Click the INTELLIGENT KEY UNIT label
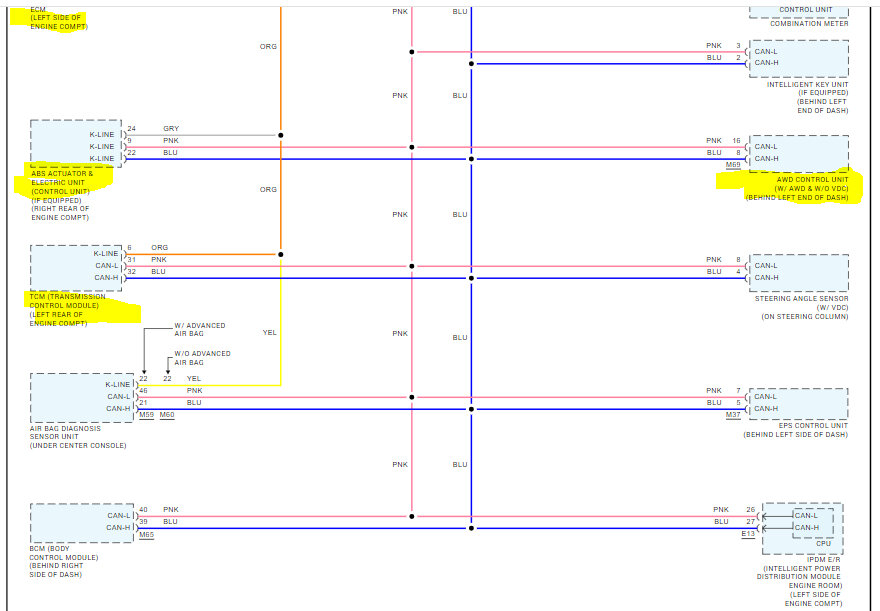Image resolution: width=880 pixels, height=611 pixels. point(807,84)
